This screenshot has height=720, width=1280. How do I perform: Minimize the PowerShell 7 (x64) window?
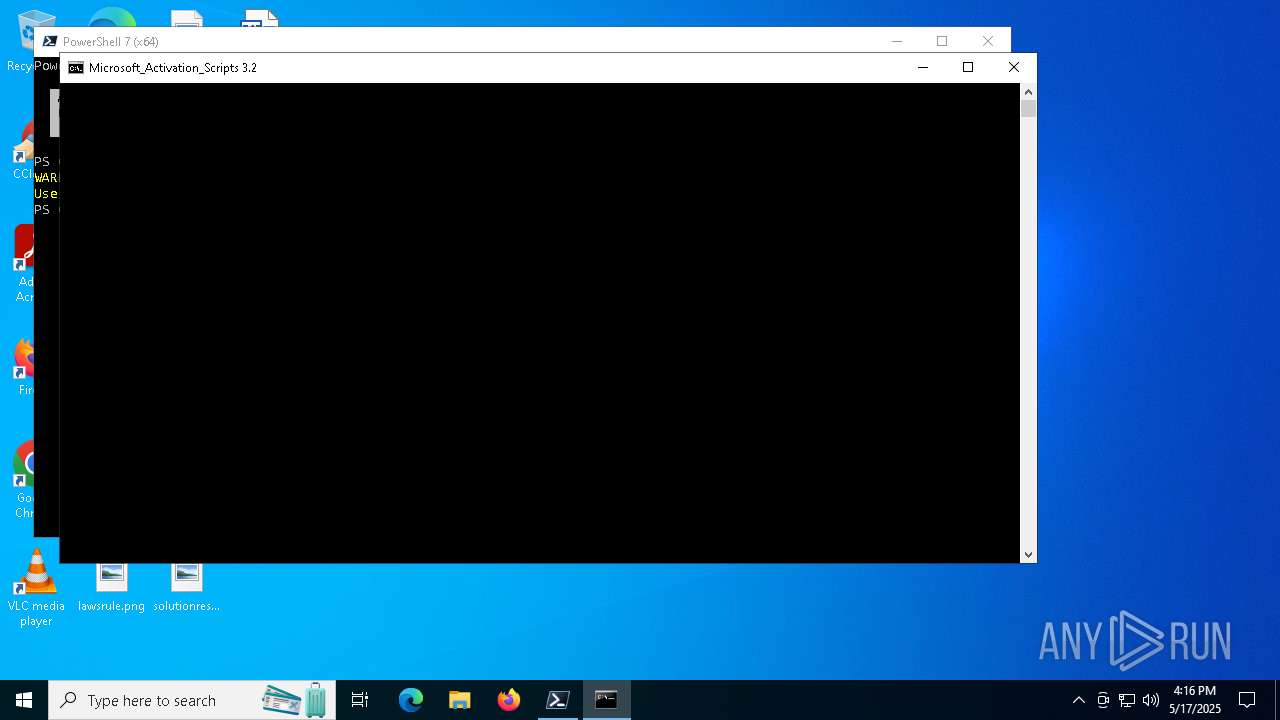(x=897, y=41)
